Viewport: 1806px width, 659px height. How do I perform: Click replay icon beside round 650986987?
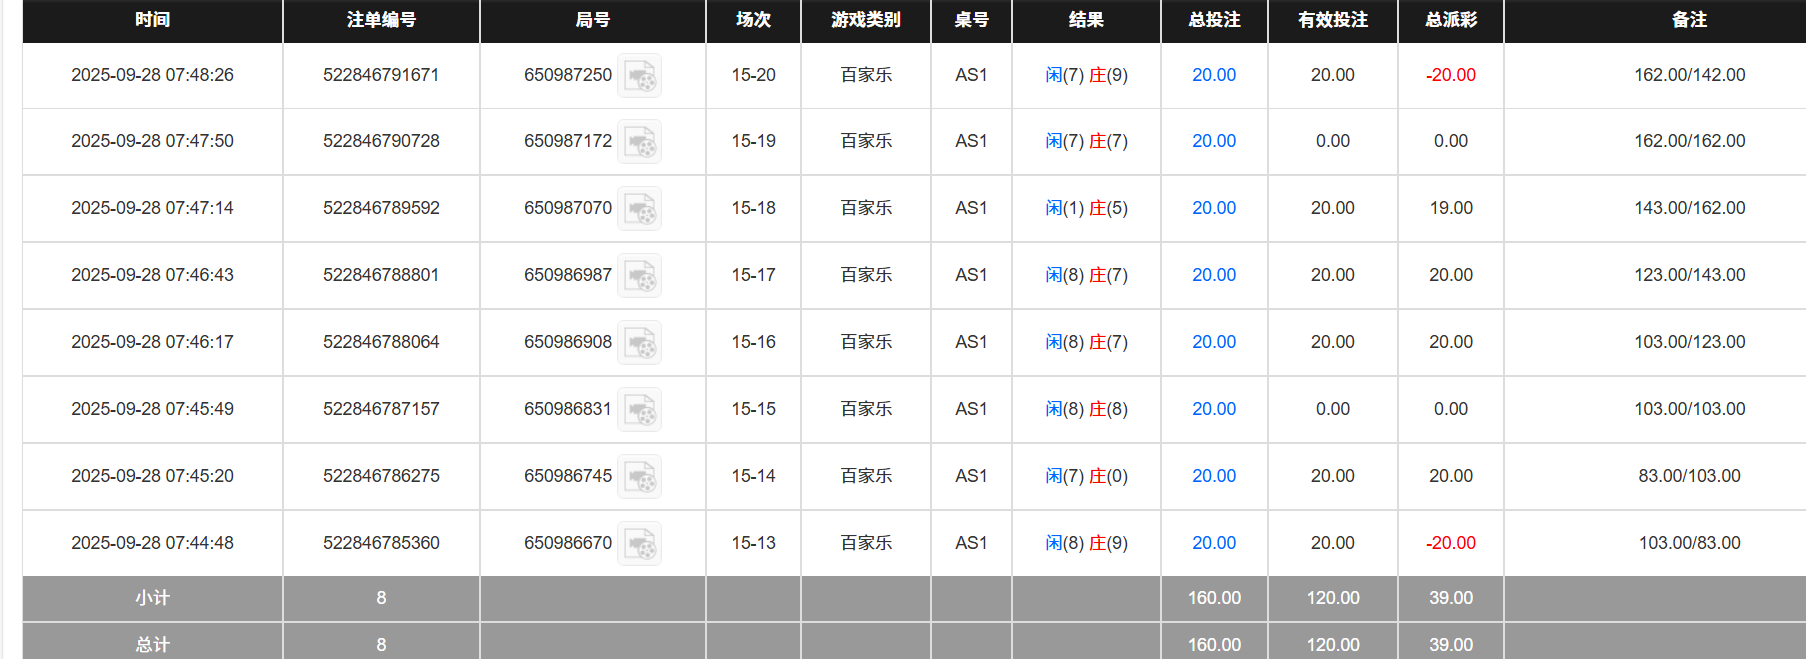(639, 276)
